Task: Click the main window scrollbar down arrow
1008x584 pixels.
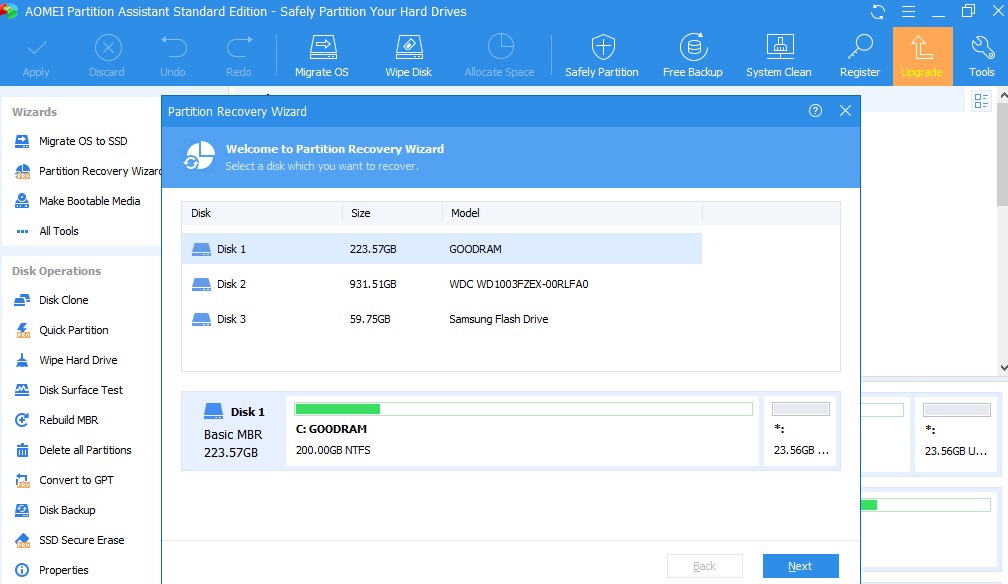Action: (1004, 368)
